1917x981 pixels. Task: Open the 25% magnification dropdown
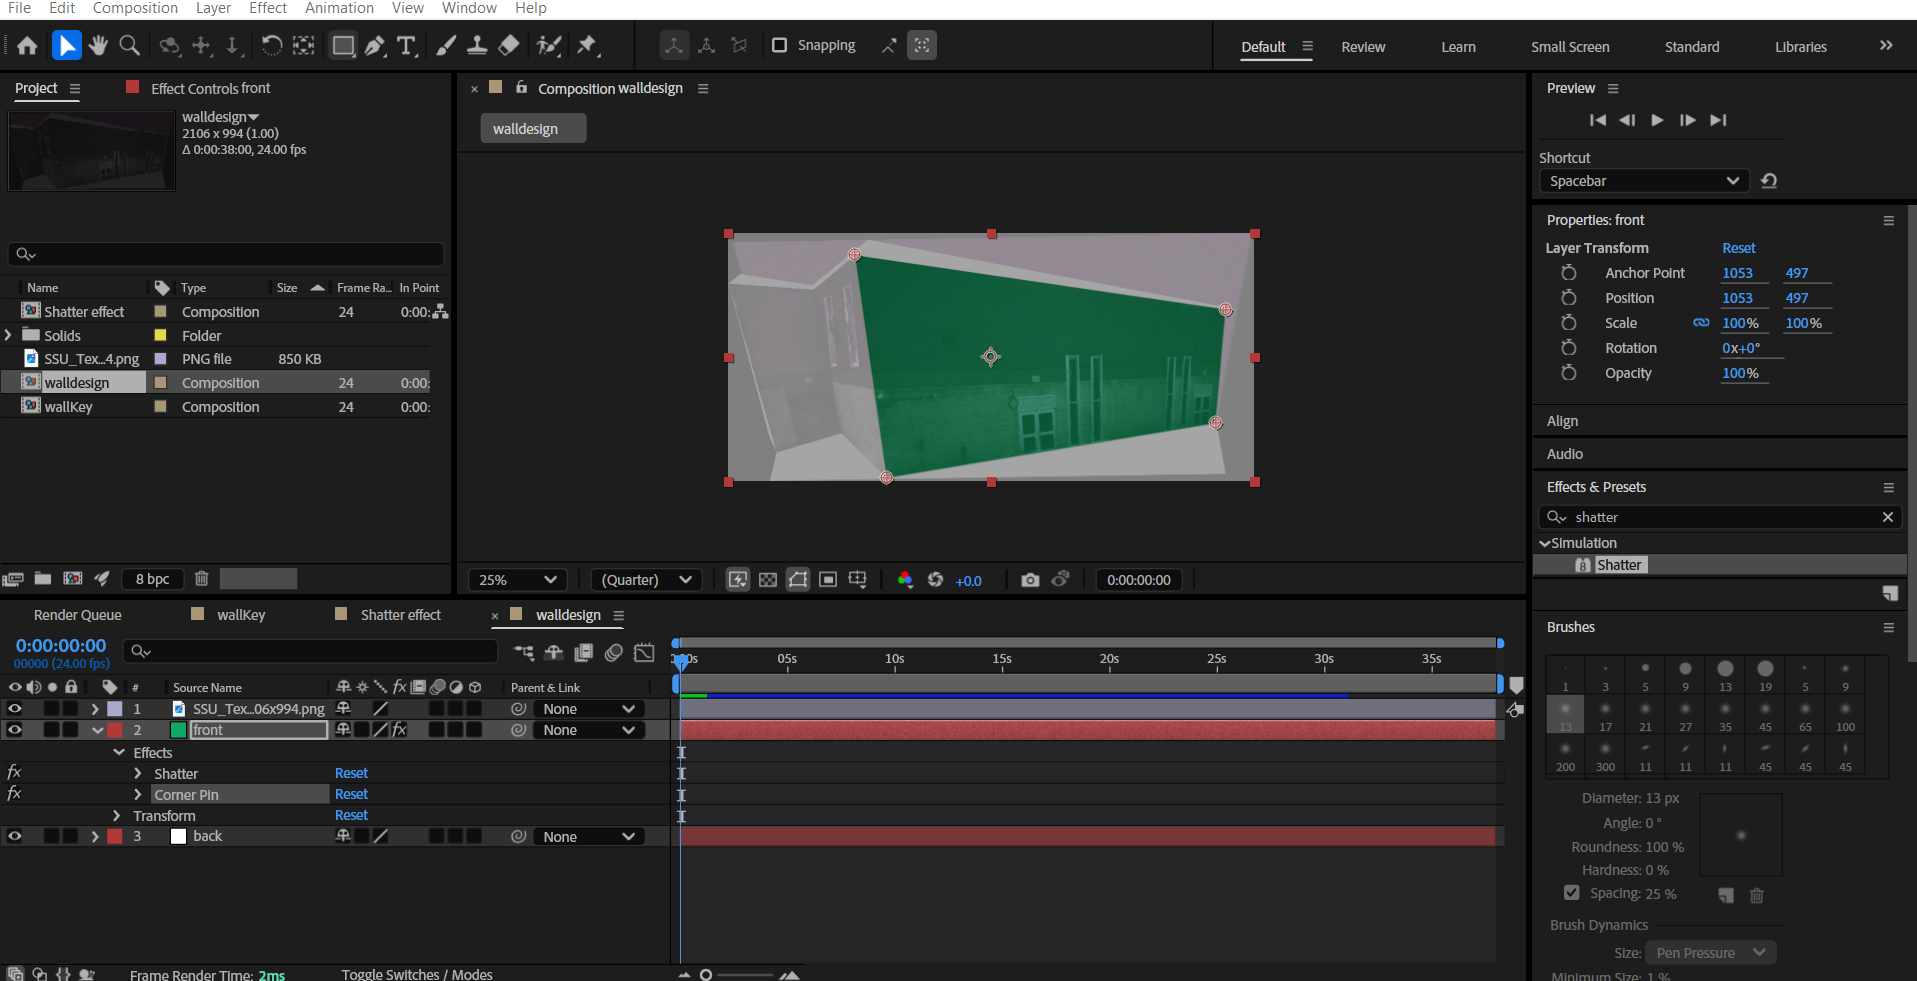(517, 580)
